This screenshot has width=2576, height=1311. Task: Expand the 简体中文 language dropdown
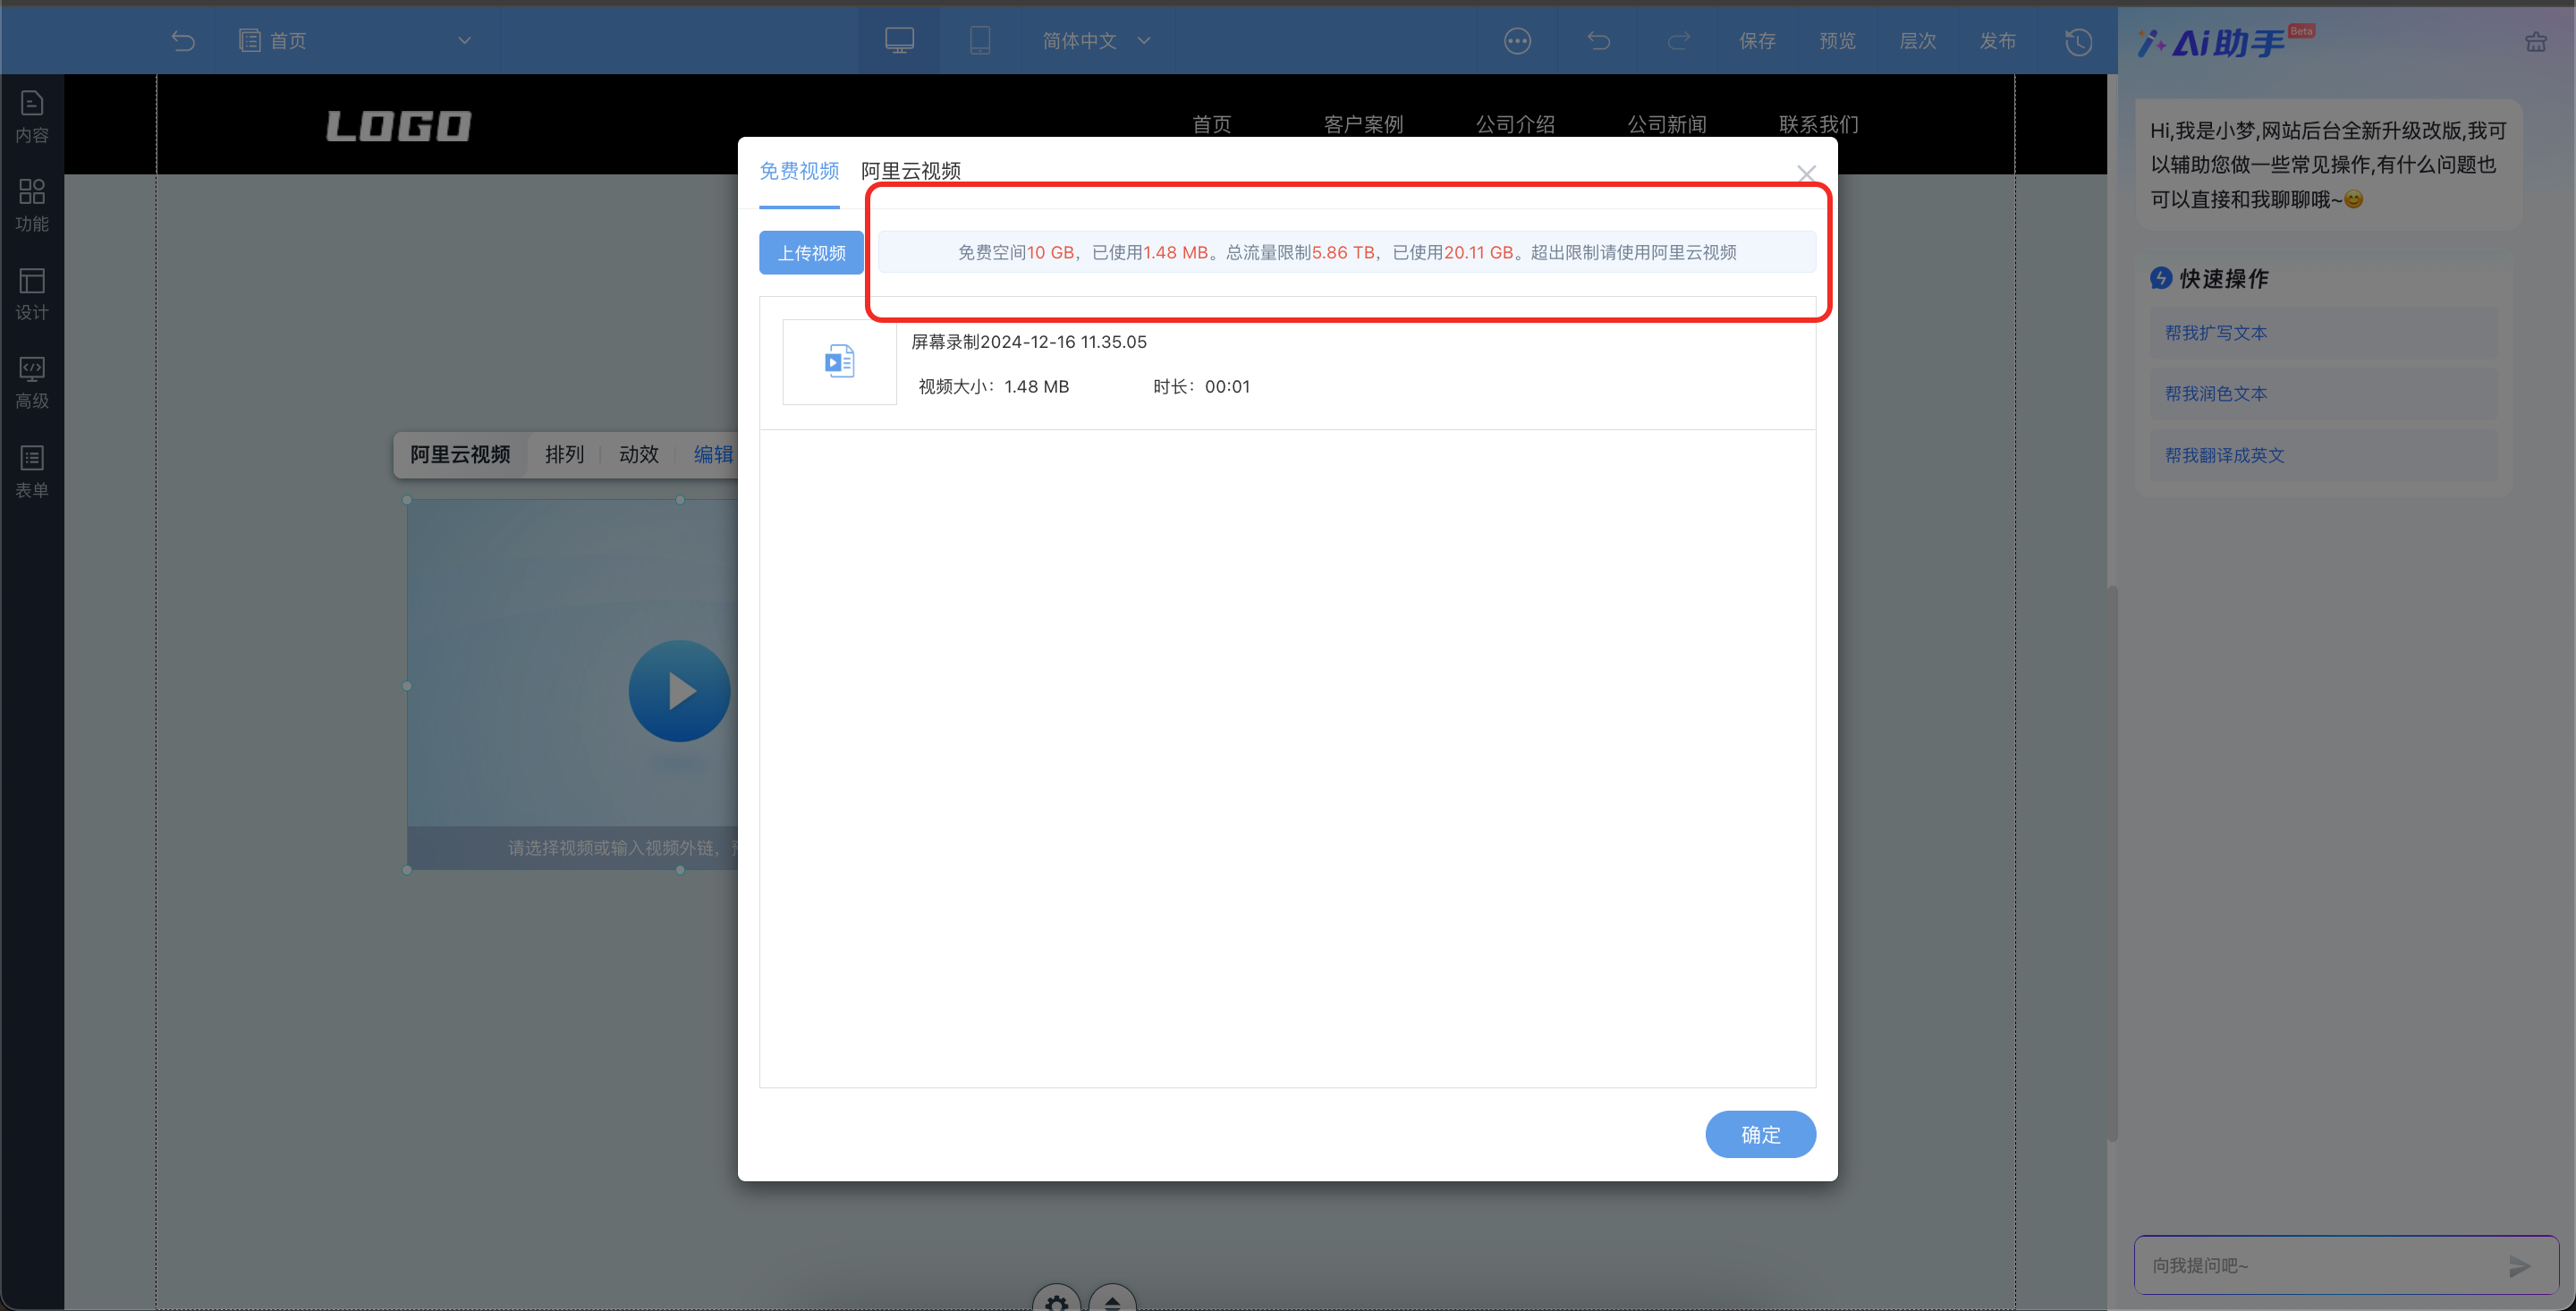pyautogui.click(x=1096, y=41)
